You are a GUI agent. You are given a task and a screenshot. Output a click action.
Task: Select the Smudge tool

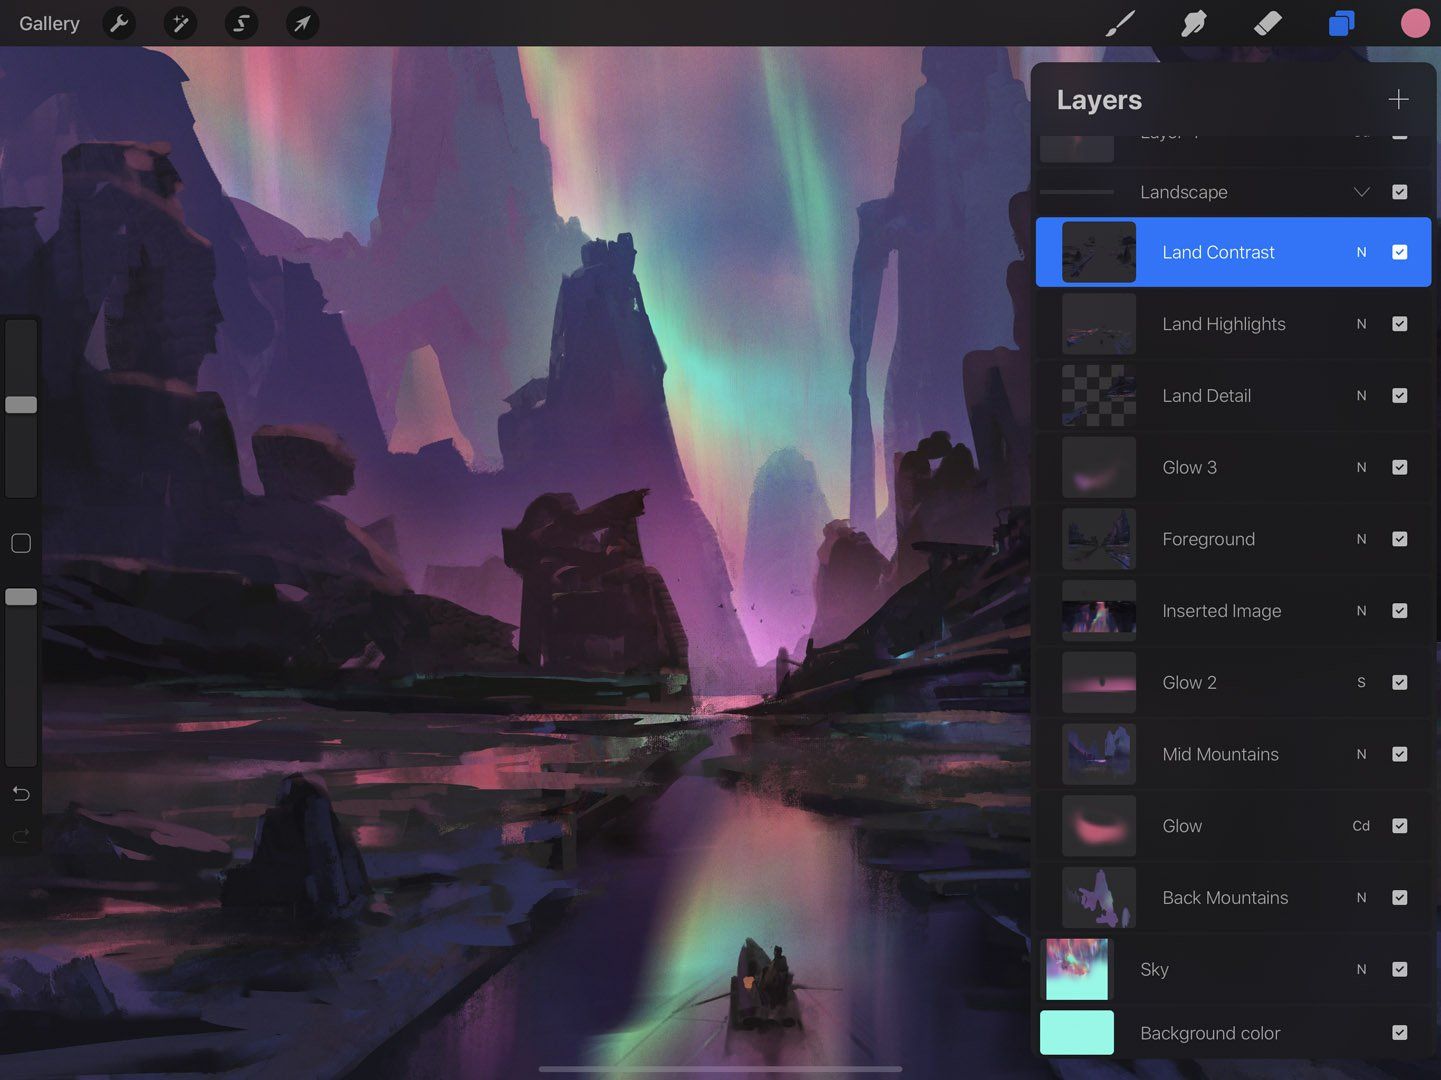[x=1194, y=23]
